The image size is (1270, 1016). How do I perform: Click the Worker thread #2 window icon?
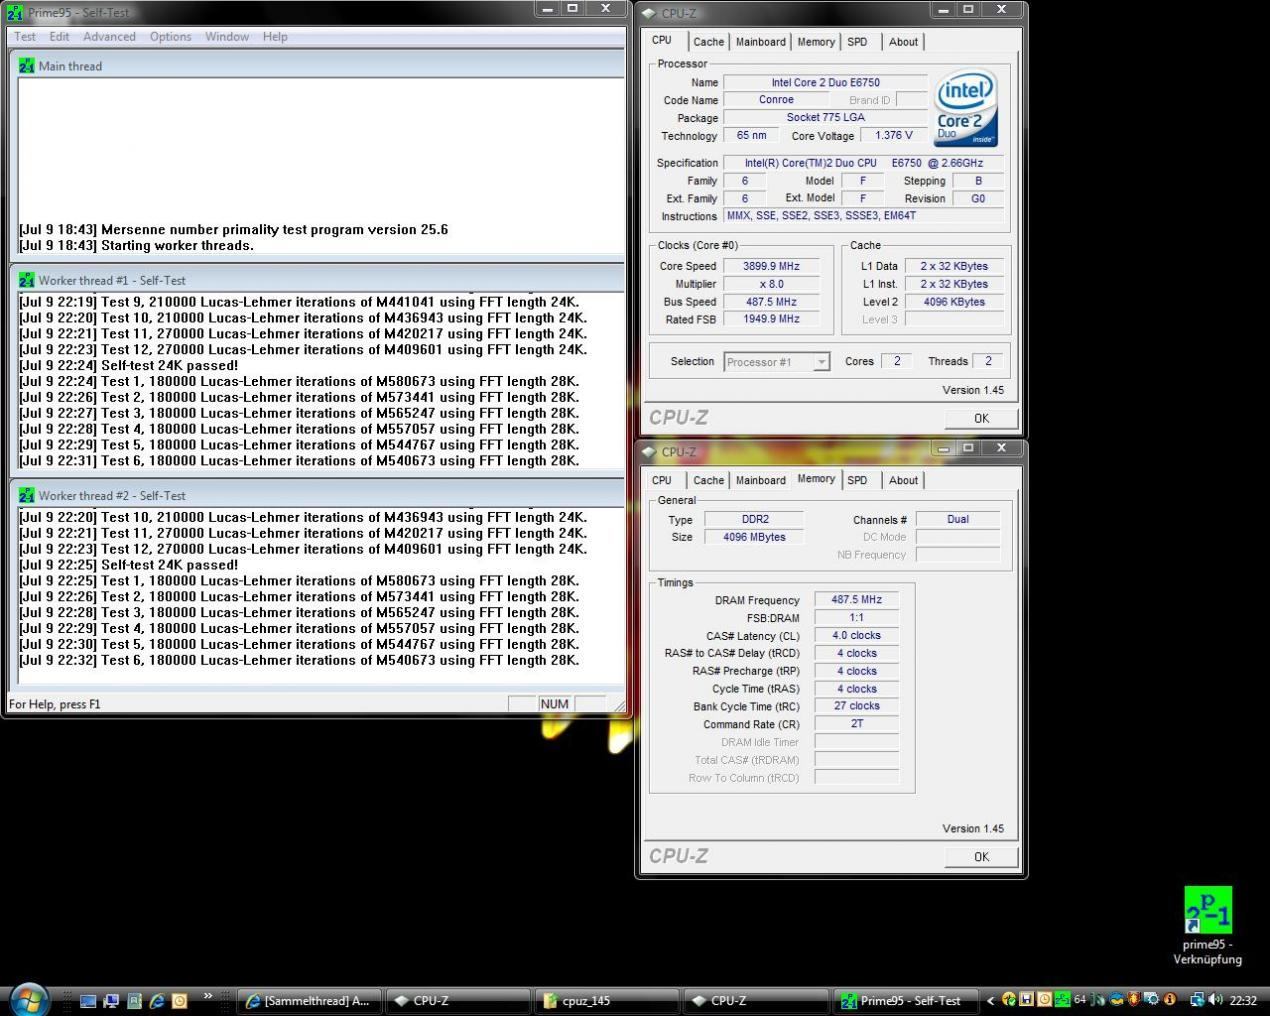click(x=27, y=495)
